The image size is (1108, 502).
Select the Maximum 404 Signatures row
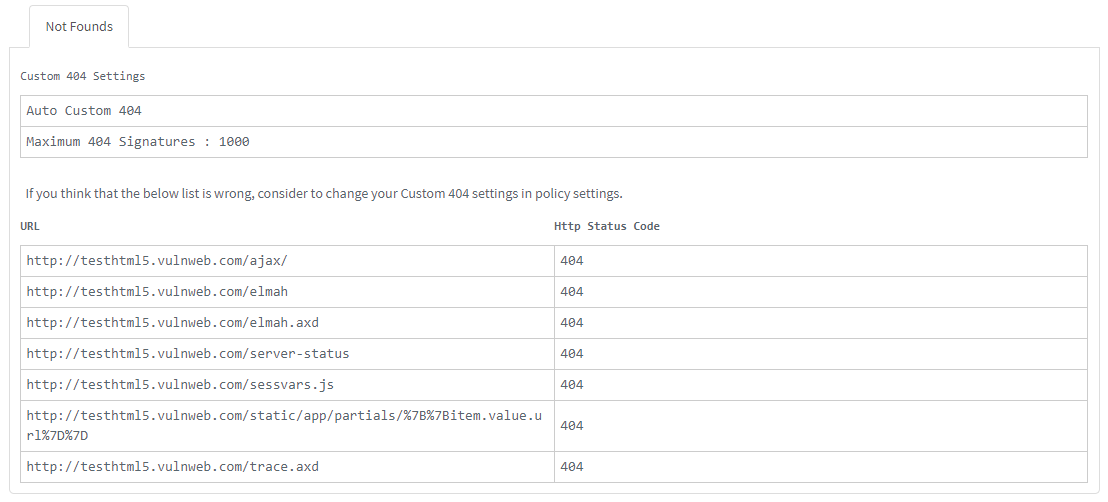click(x=138, y=142)
